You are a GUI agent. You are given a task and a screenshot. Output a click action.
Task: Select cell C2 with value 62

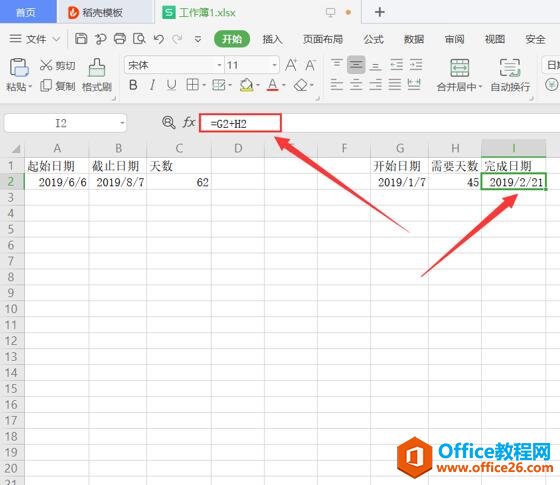(x=179, y=182)
